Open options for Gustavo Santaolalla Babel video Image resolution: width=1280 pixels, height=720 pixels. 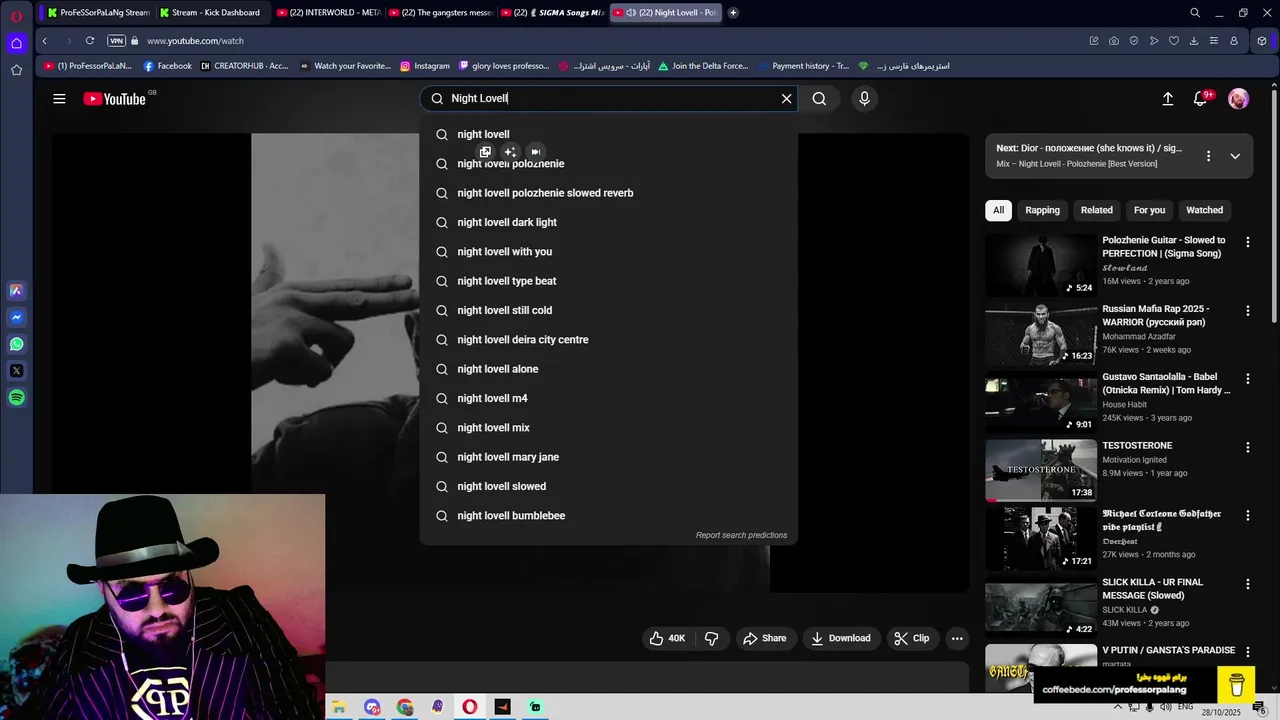click(1247, 379)
